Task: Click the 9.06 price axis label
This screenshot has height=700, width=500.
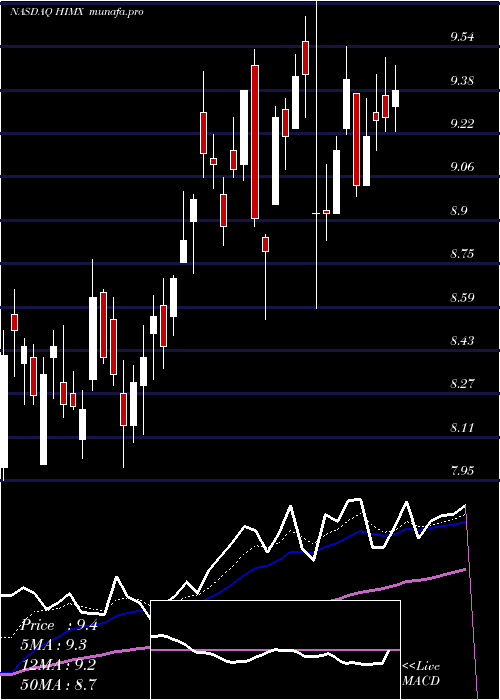Action: [462, 167]
